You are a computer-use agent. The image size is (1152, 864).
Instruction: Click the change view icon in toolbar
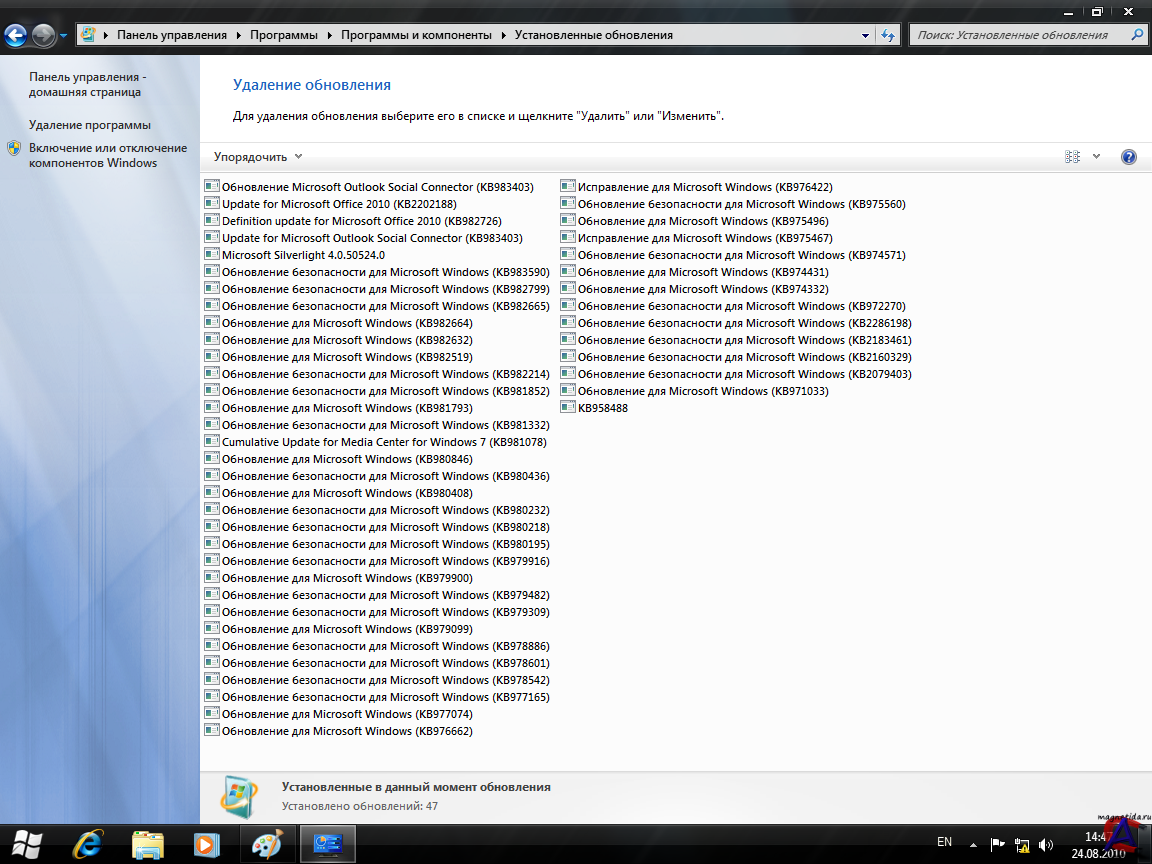[x=1073, y=157]
